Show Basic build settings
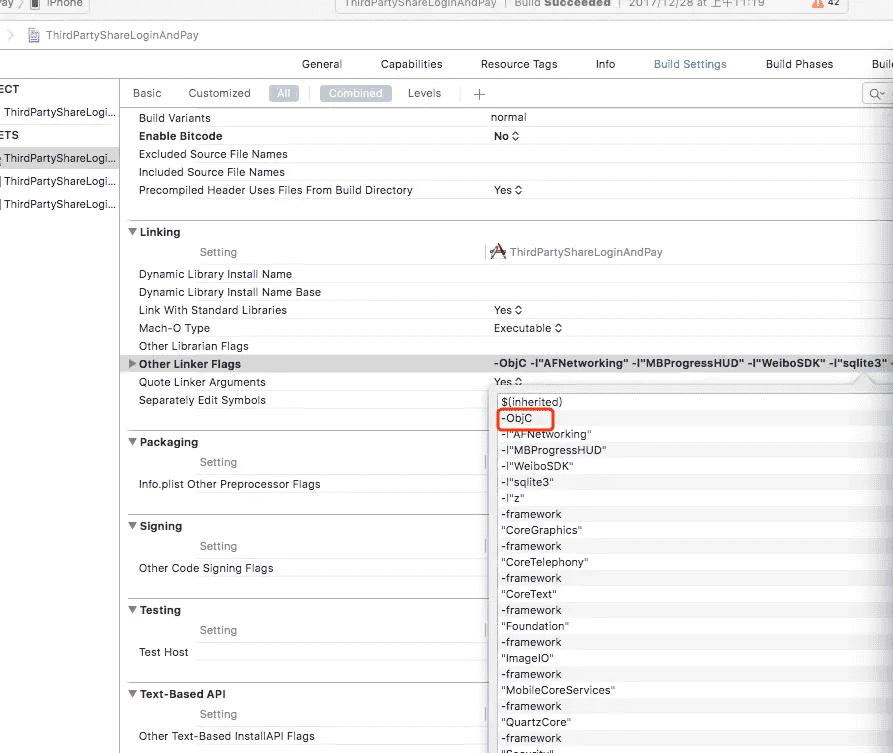The width and height of the screenshot is (893, 753). click(147, 93)
